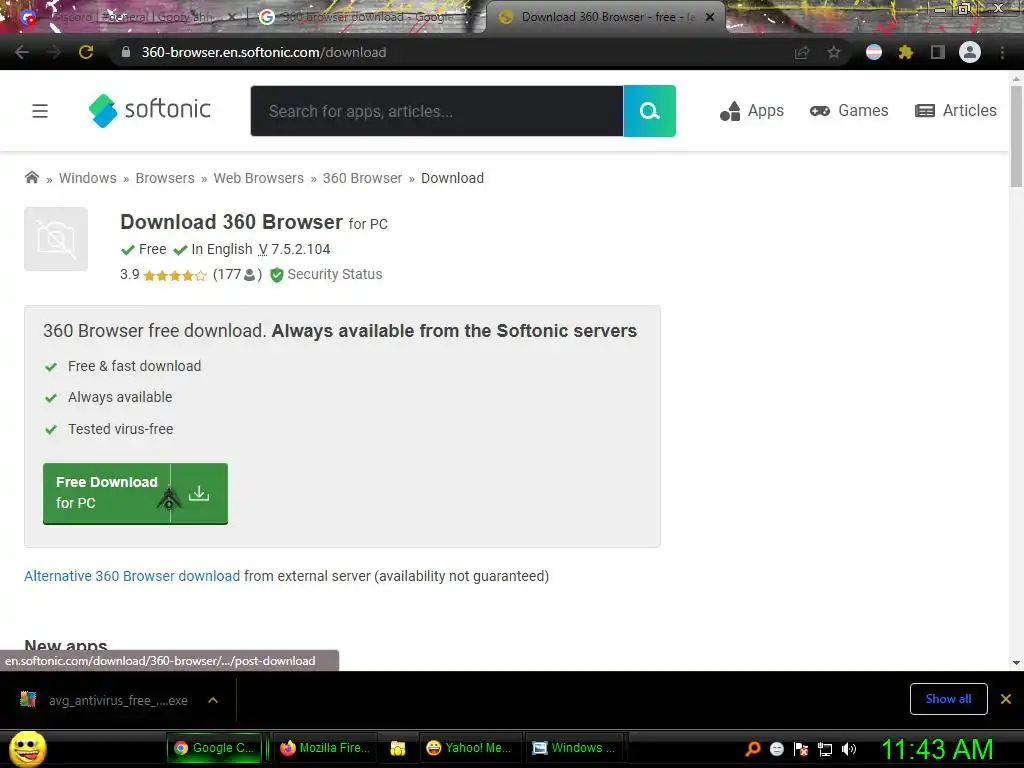Image resolution: width=1024 pixels, height=768 pixels.
Task: Click the round tray icon next to magnifier
Action: click(776, 749)
